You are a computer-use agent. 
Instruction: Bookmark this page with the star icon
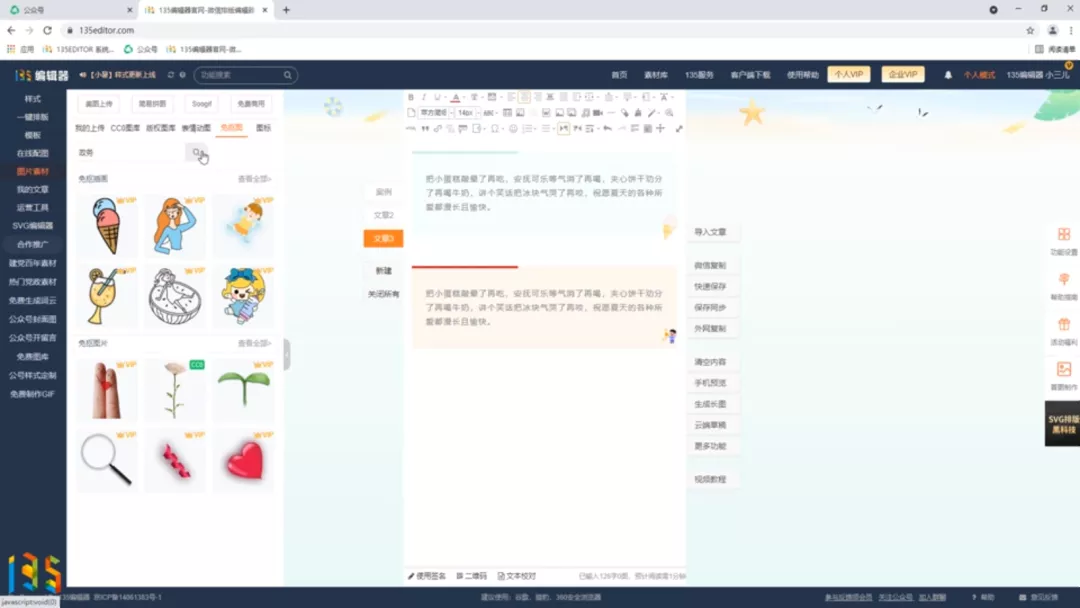(x=1030, y=30)
